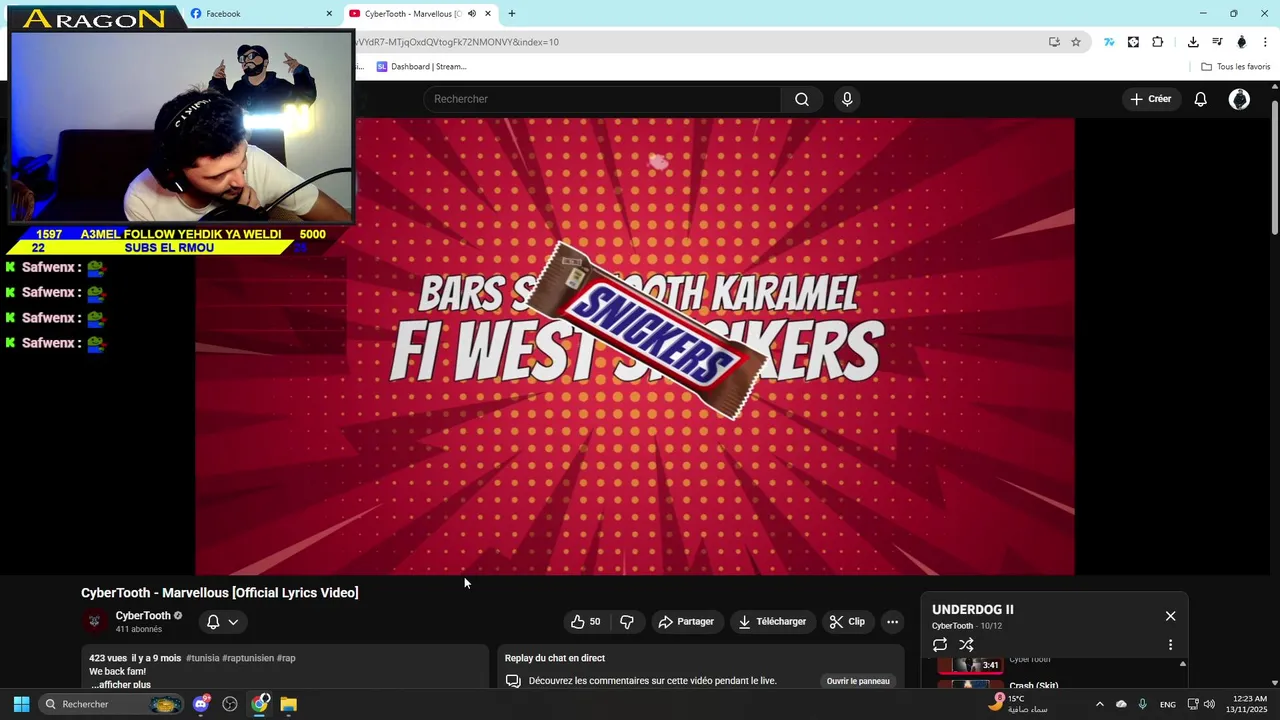Click the Télécharger button
1280x720 pixels.
click(x=772, y=622)
